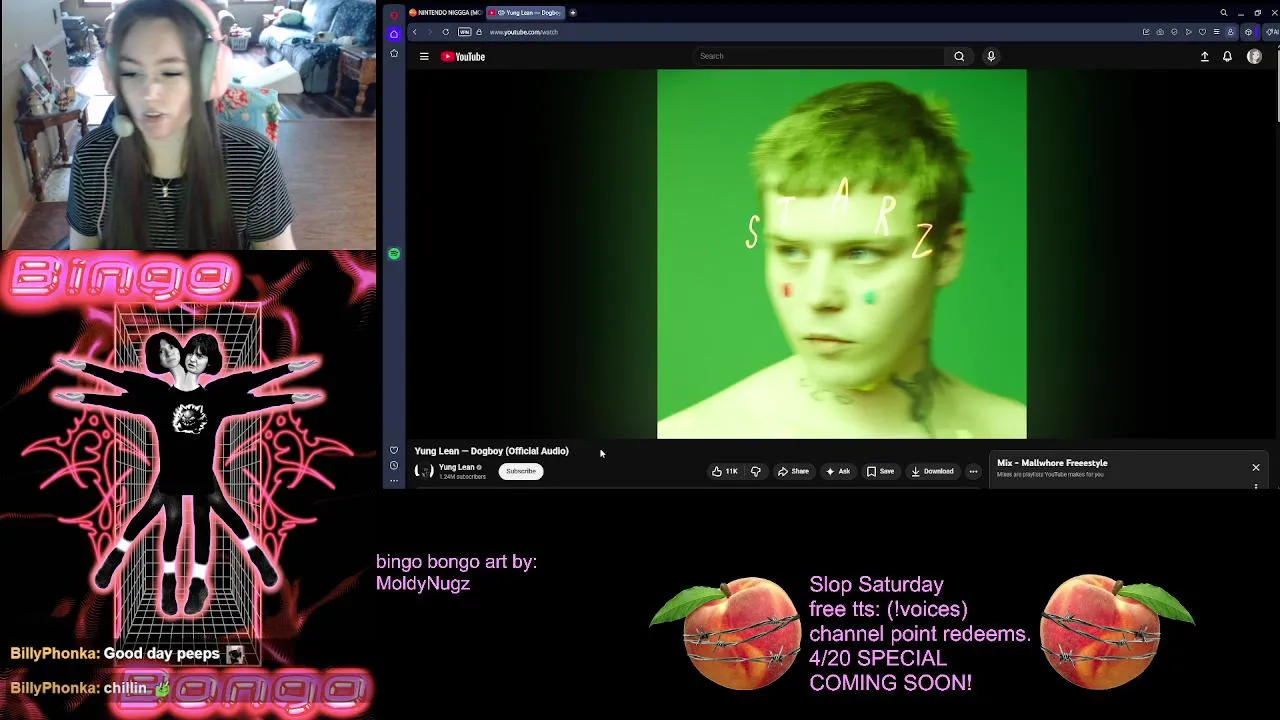
Task: Click the Dogboy video player
Action: click(x=841, y=254)
